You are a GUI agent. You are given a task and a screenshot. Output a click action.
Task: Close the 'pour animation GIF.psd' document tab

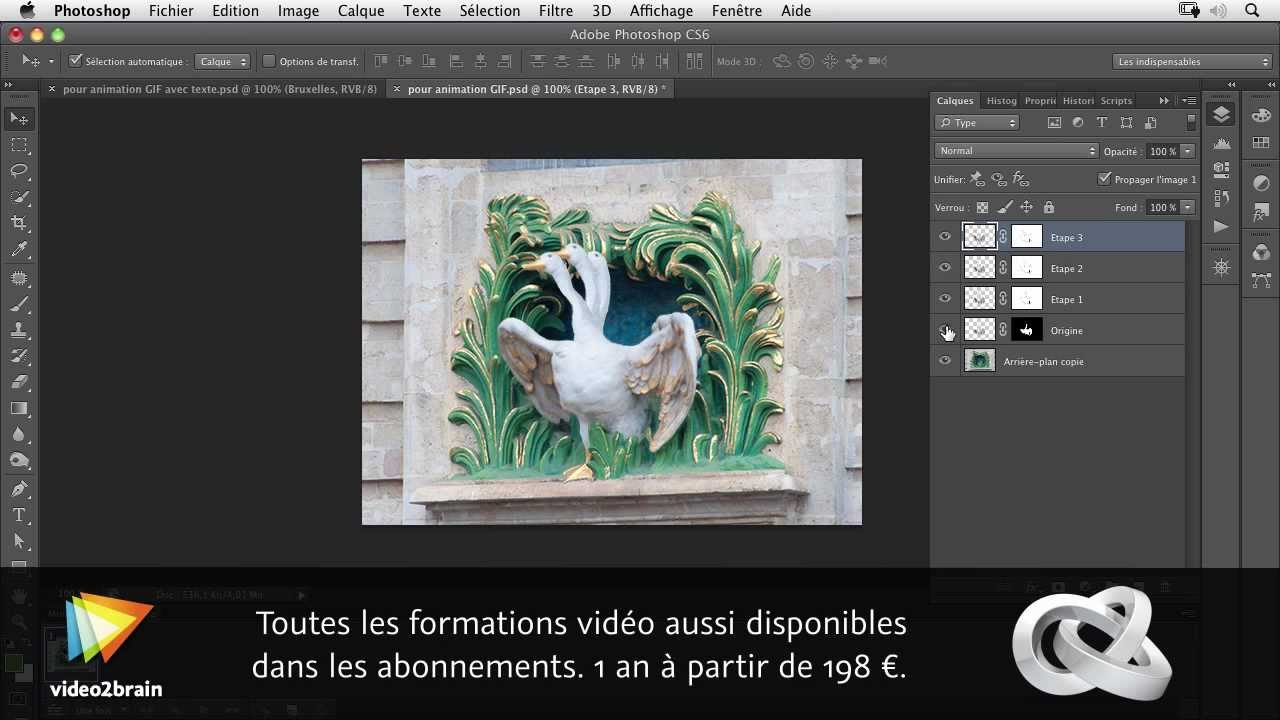(397, 89)
